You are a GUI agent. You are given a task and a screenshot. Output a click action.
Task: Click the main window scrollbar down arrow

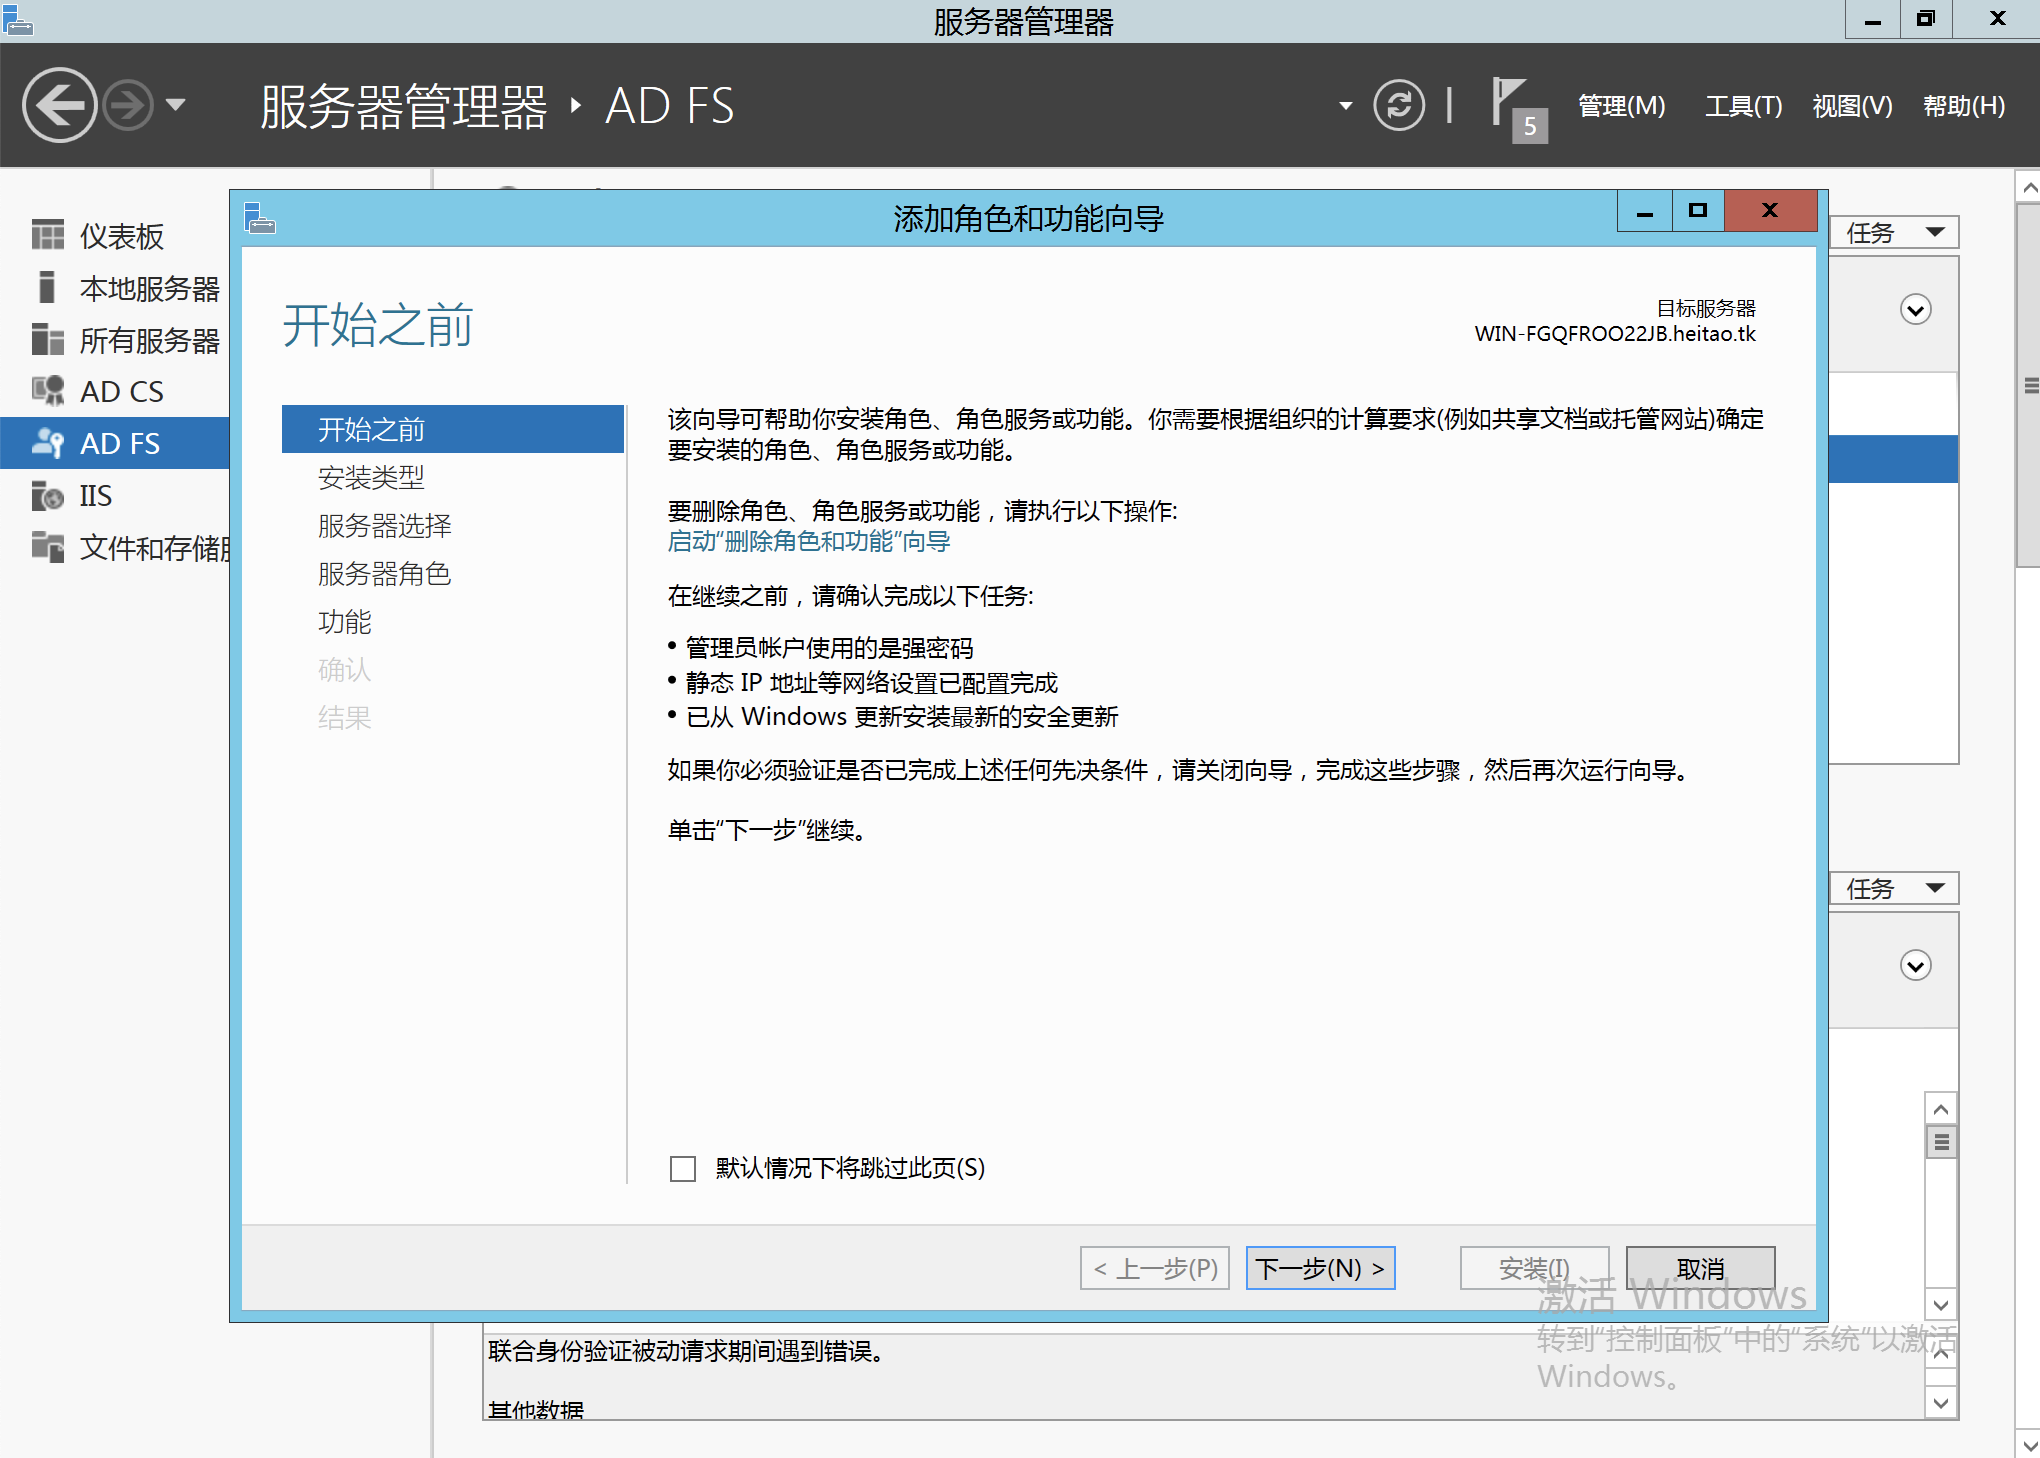point(2028,1444)
